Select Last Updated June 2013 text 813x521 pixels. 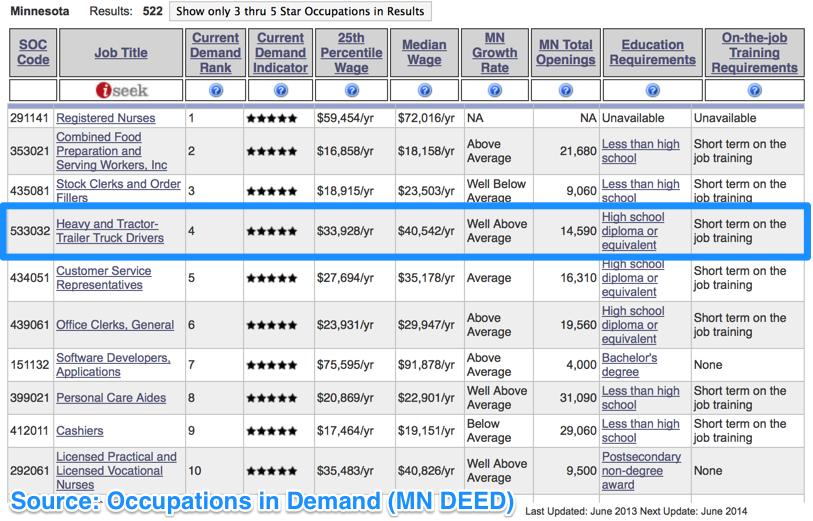coord(579,512)
